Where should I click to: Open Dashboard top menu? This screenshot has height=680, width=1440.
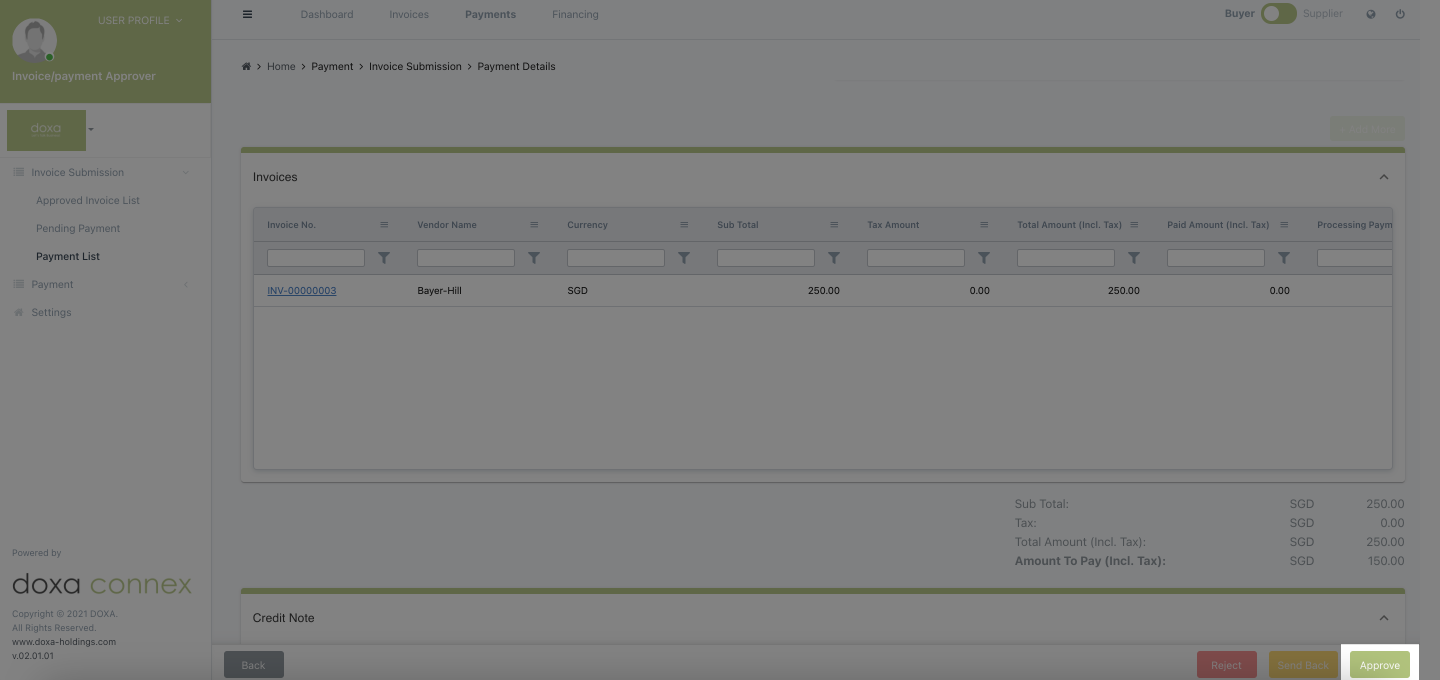click(x=327, y=14)
